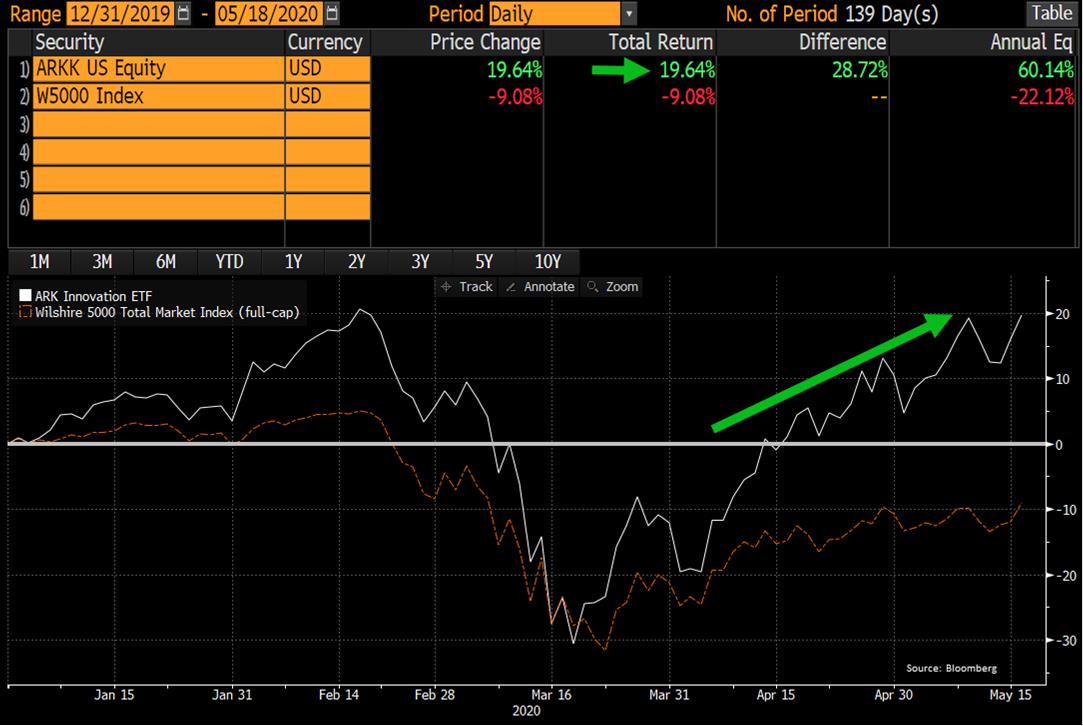Image resolution: width=1083 pixels, height=726 pixels.
Task: Click the Annual Eq column header
Action: (x=1031, y=42)
